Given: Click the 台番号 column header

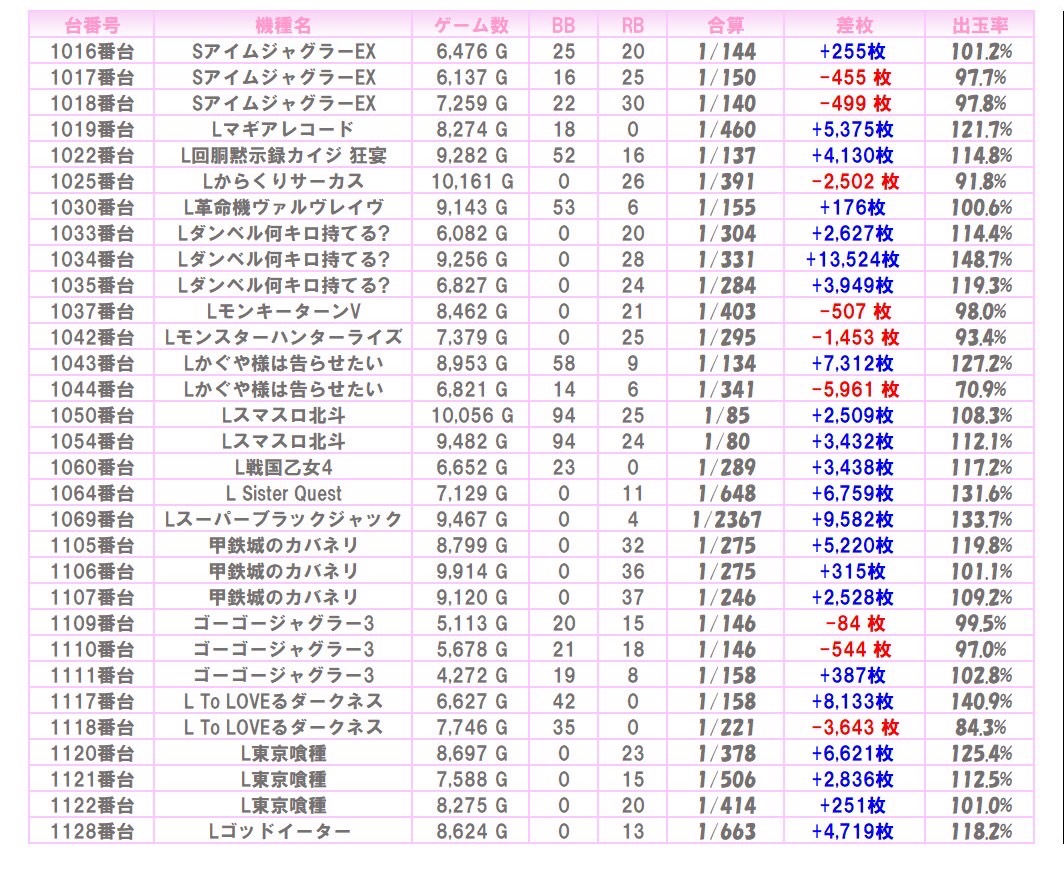Looking at the screenshot, I should 92,26.
